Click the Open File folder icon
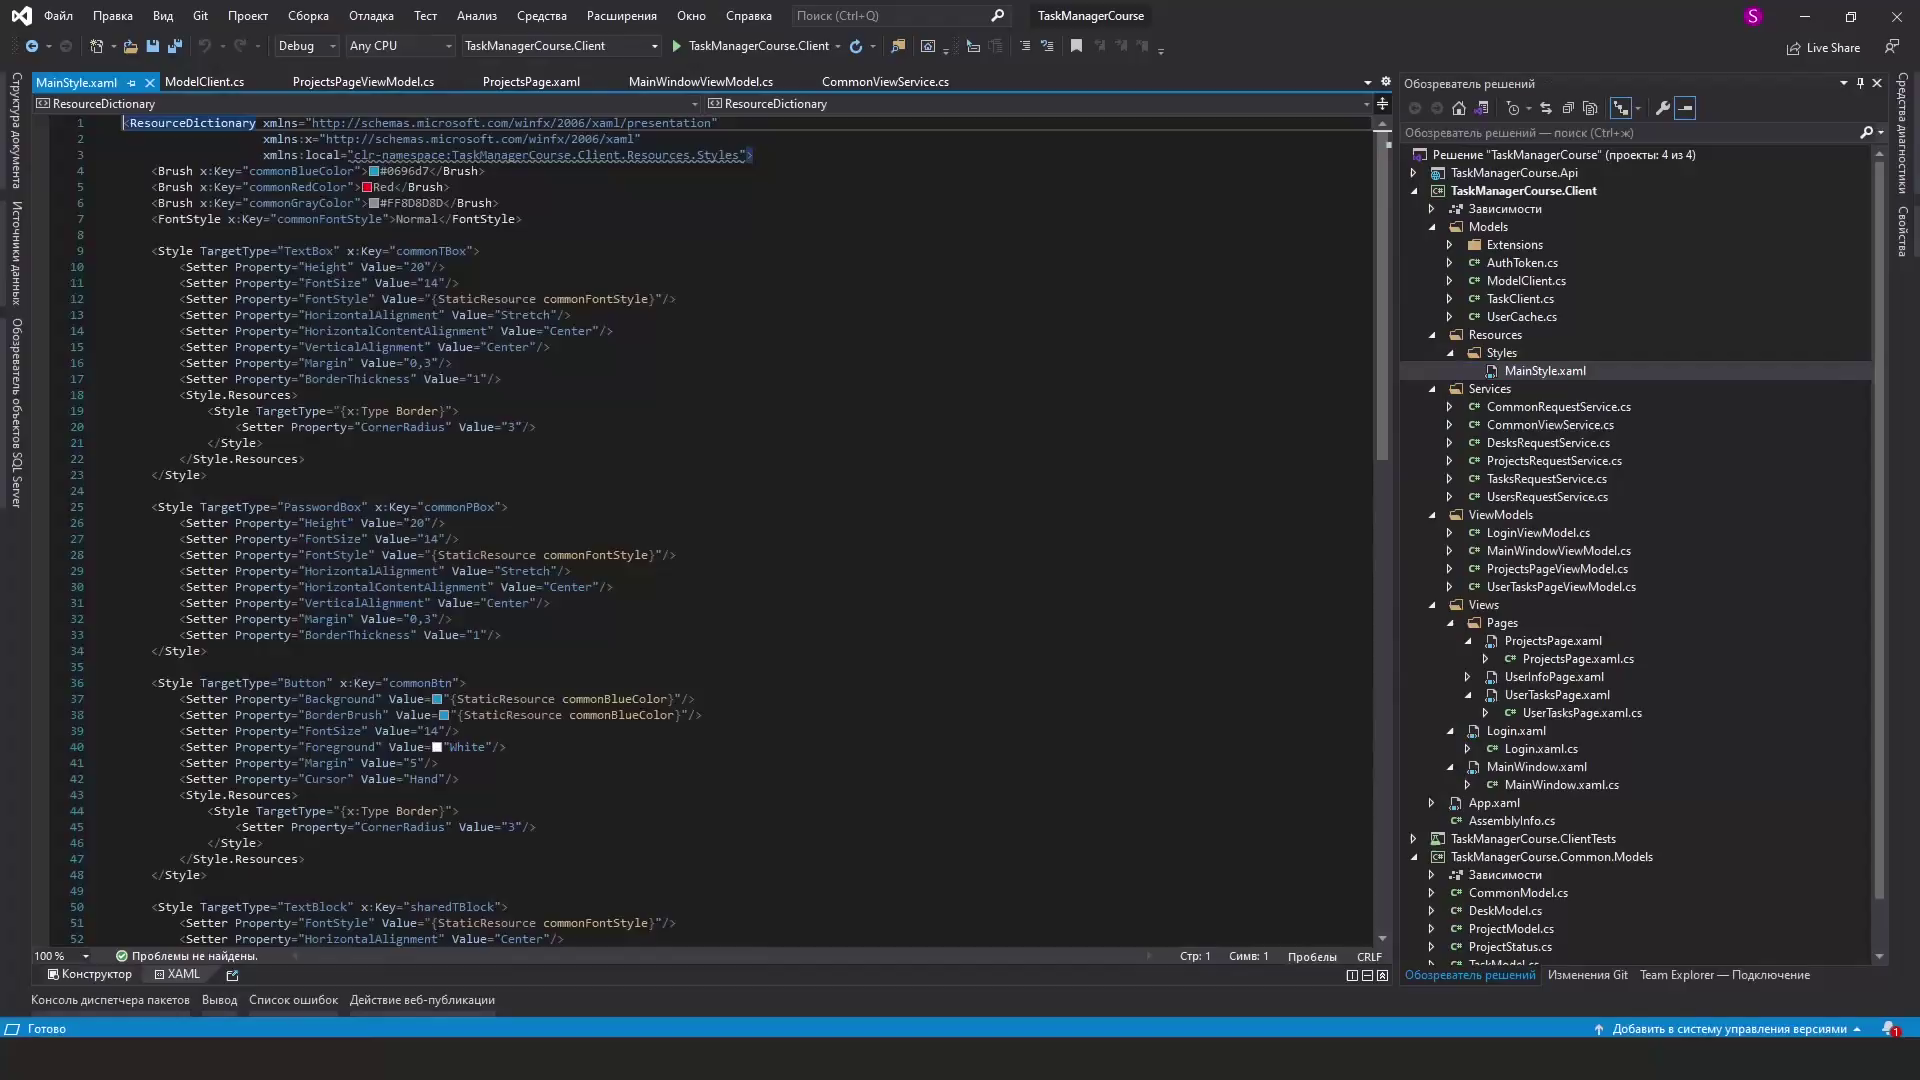Viewport: 1920px width, 1080px height. 131,46
